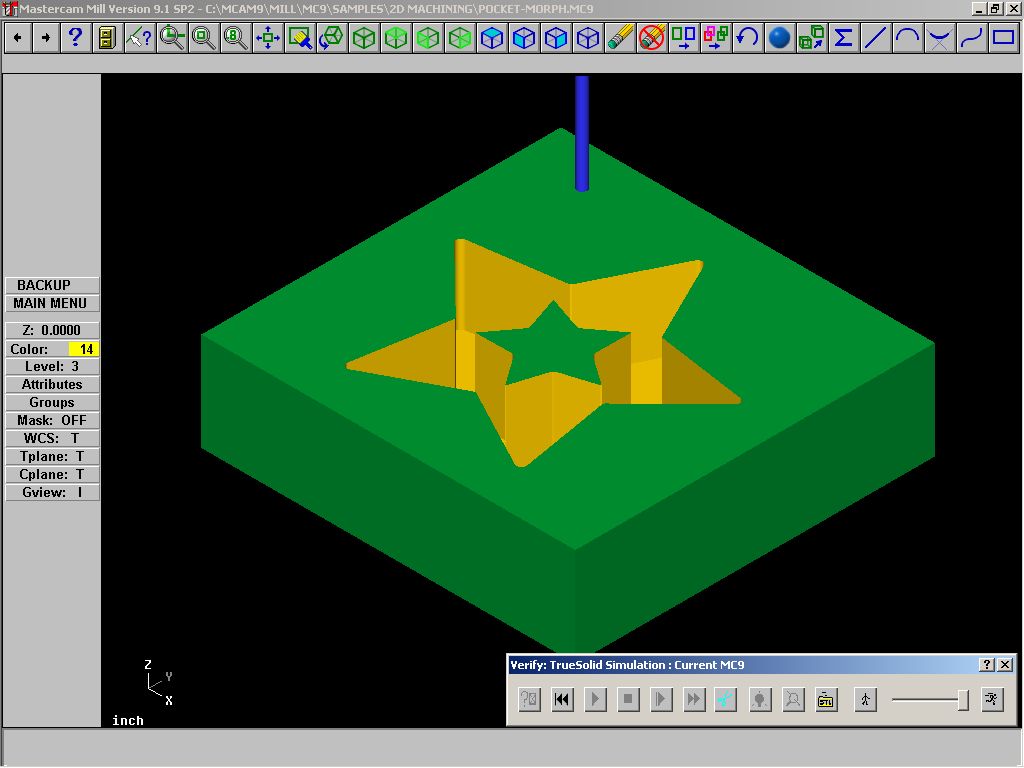Close the Verify TrueSolid Simulation dialog
The image size is (1024, 768).
coord(1006,665)
